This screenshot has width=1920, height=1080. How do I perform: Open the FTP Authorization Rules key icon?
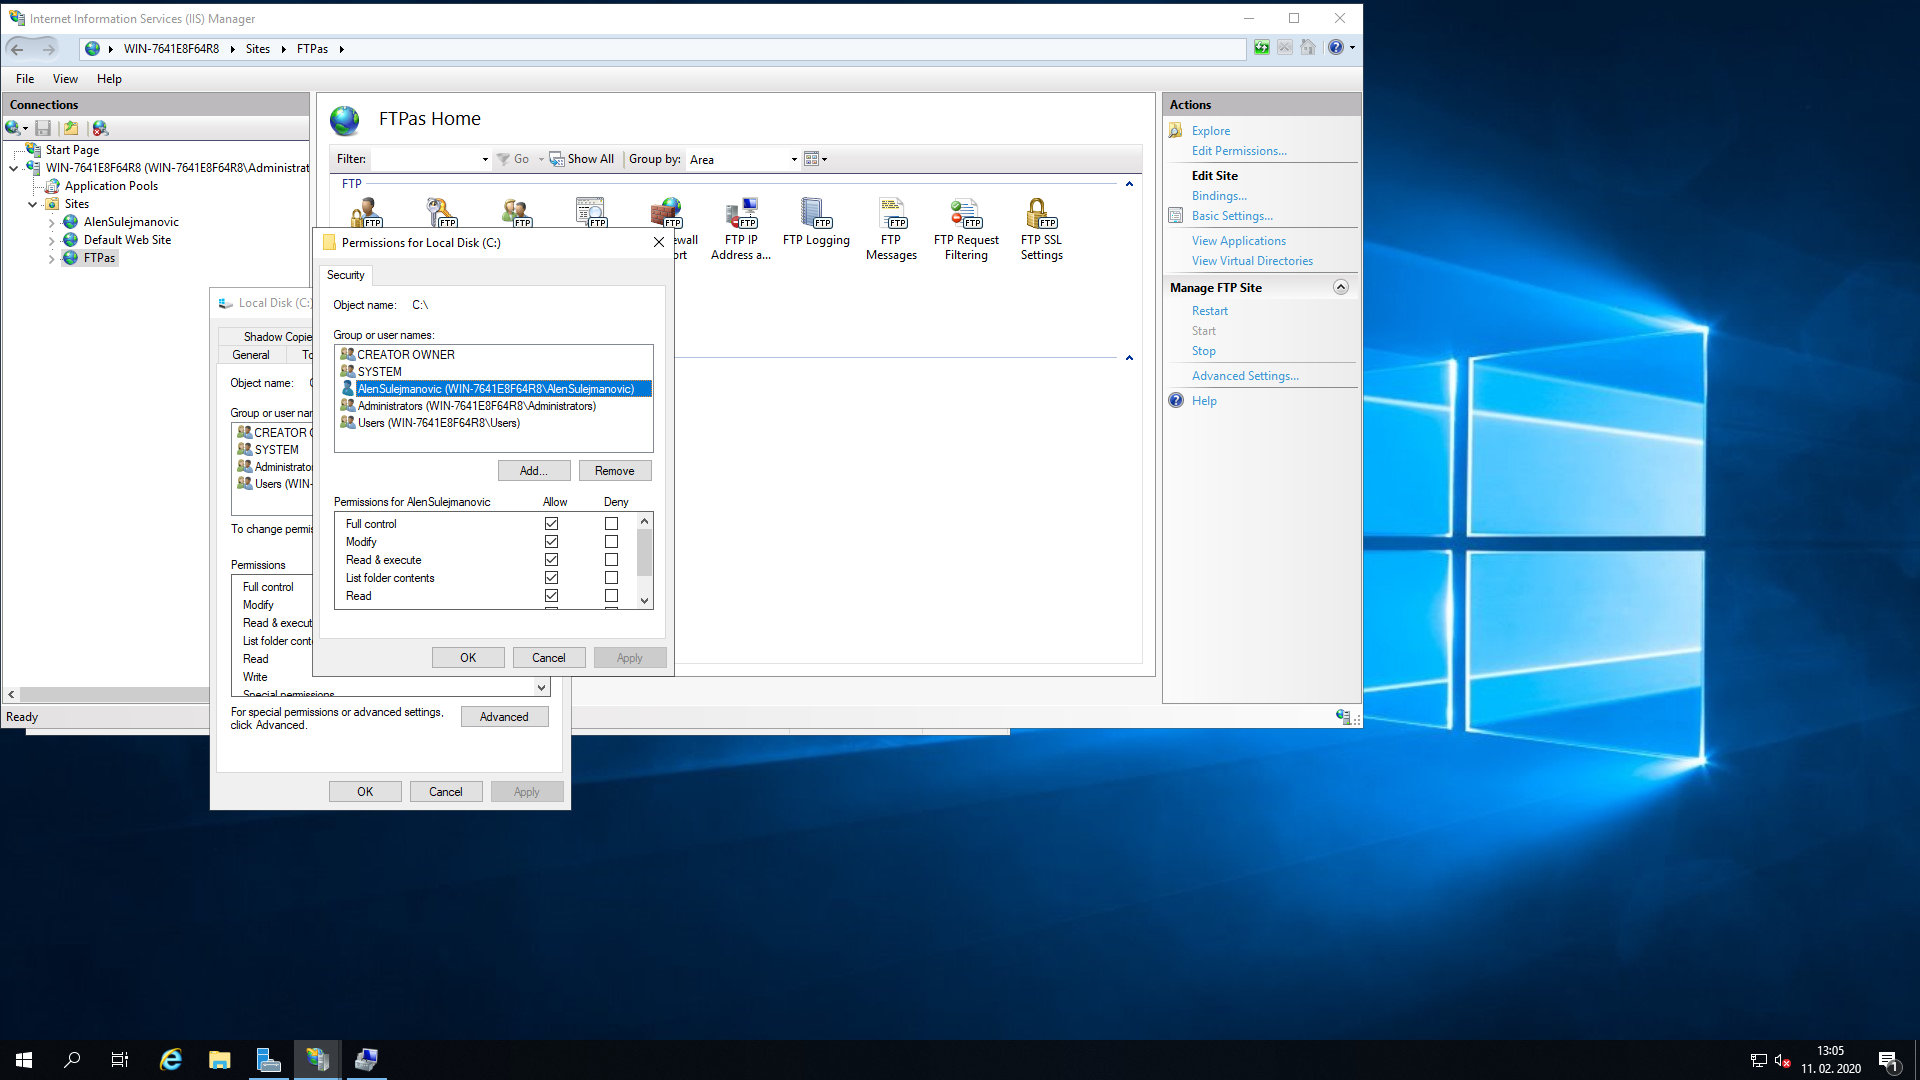(x=441, y=212)
